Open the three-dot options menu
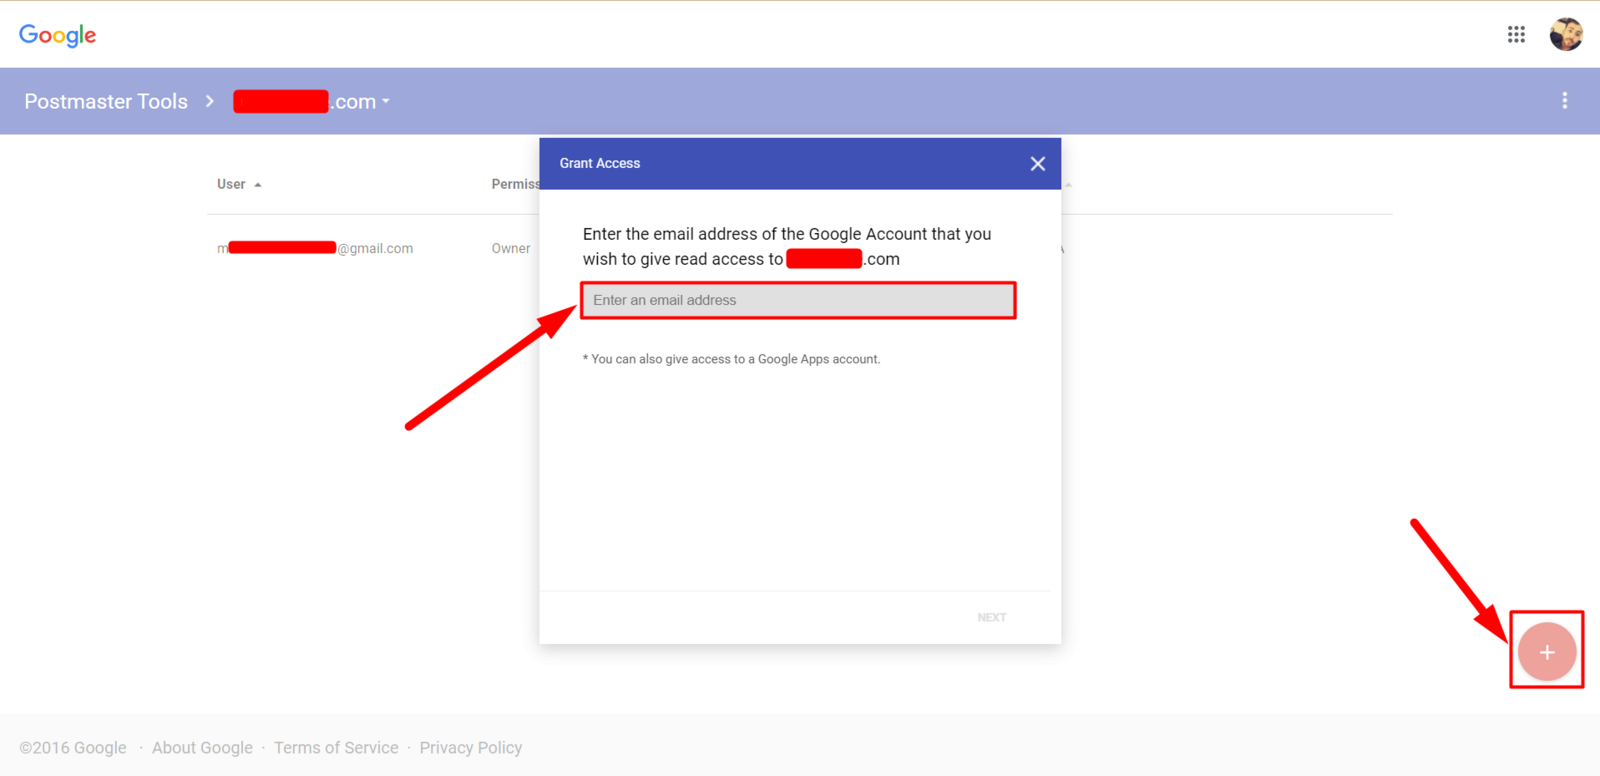Viewport: 1600px width, 776px height. point(1565,101)
